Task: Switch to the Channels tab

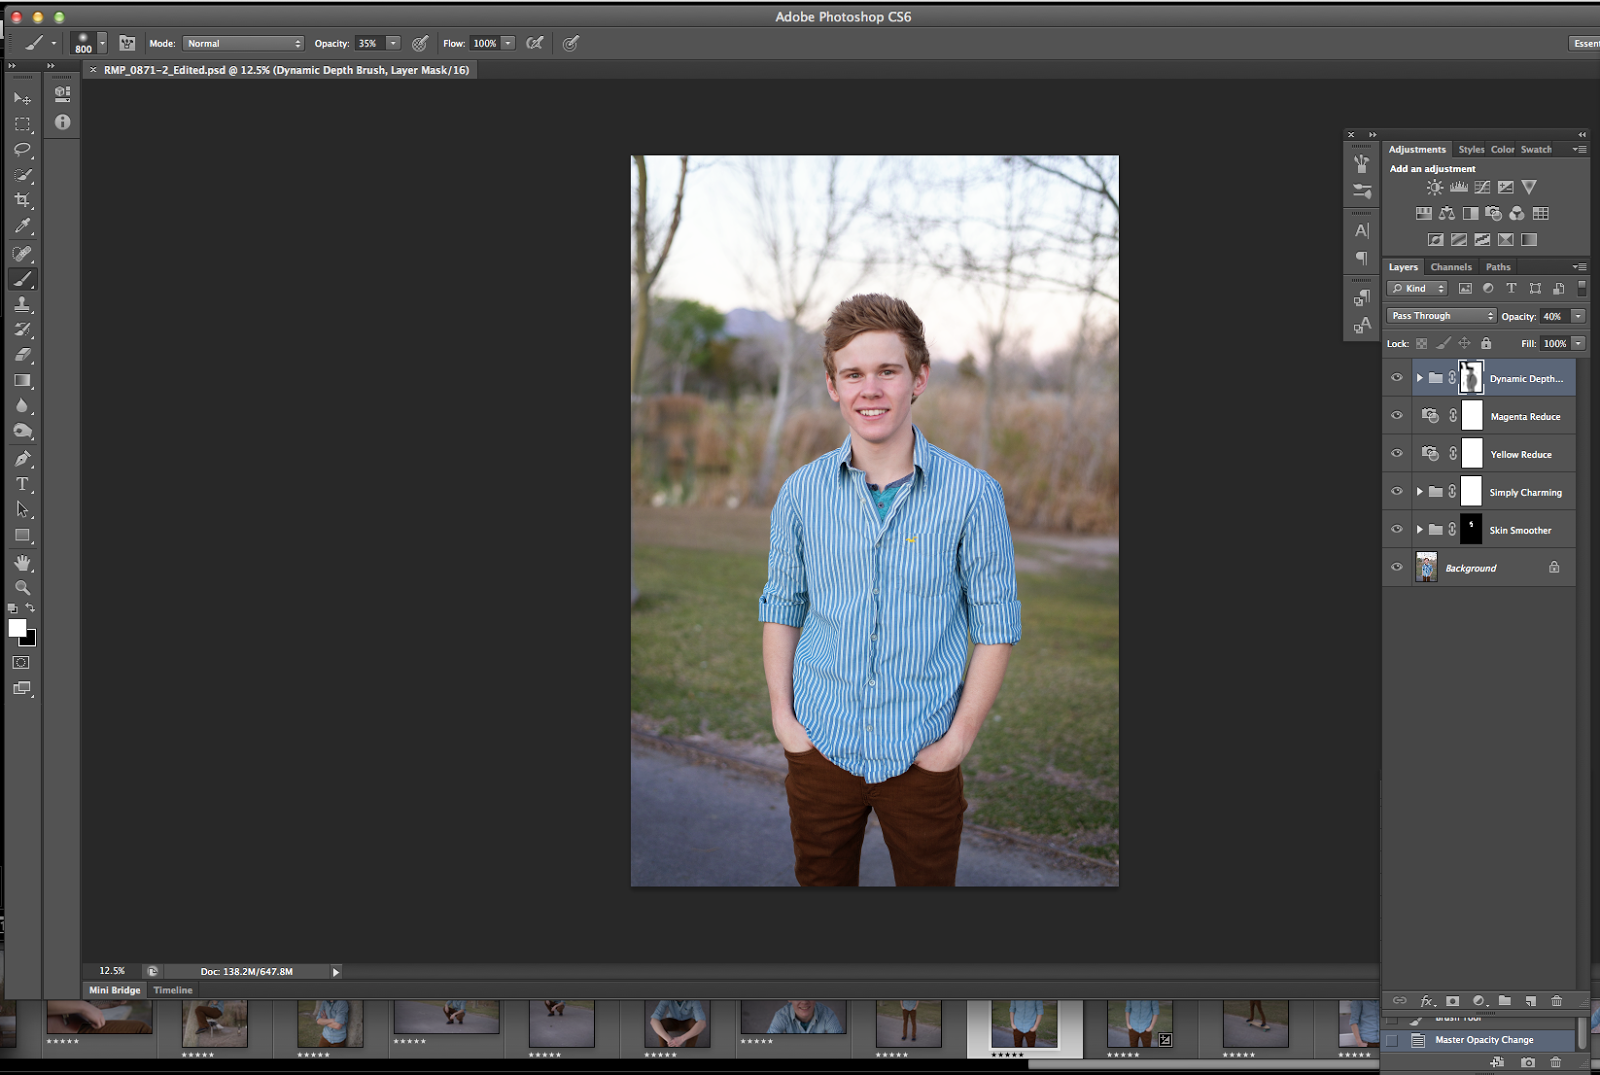Action: (1451, 267)
